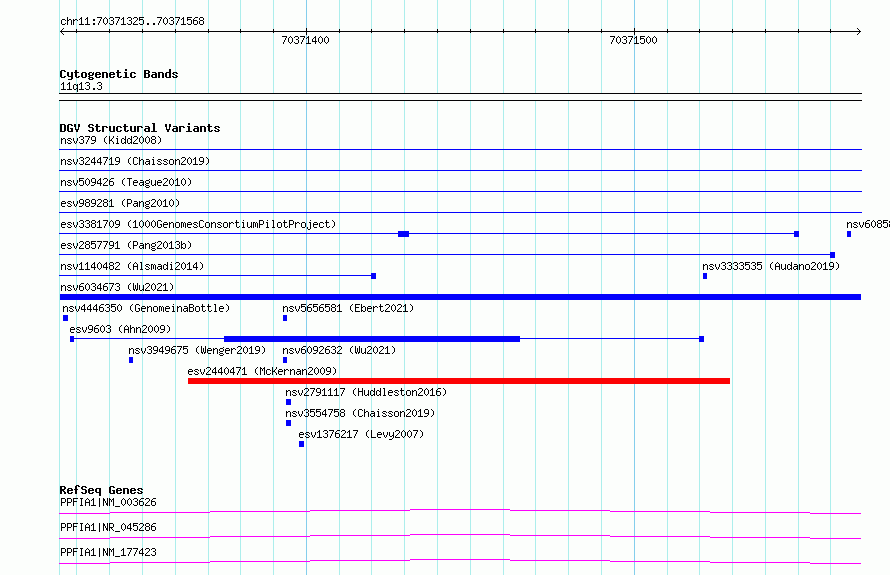This screenshot has height=575, width=890.
Task: Click the Cytogenetic Bands track heading
Action: click(119, 74)
